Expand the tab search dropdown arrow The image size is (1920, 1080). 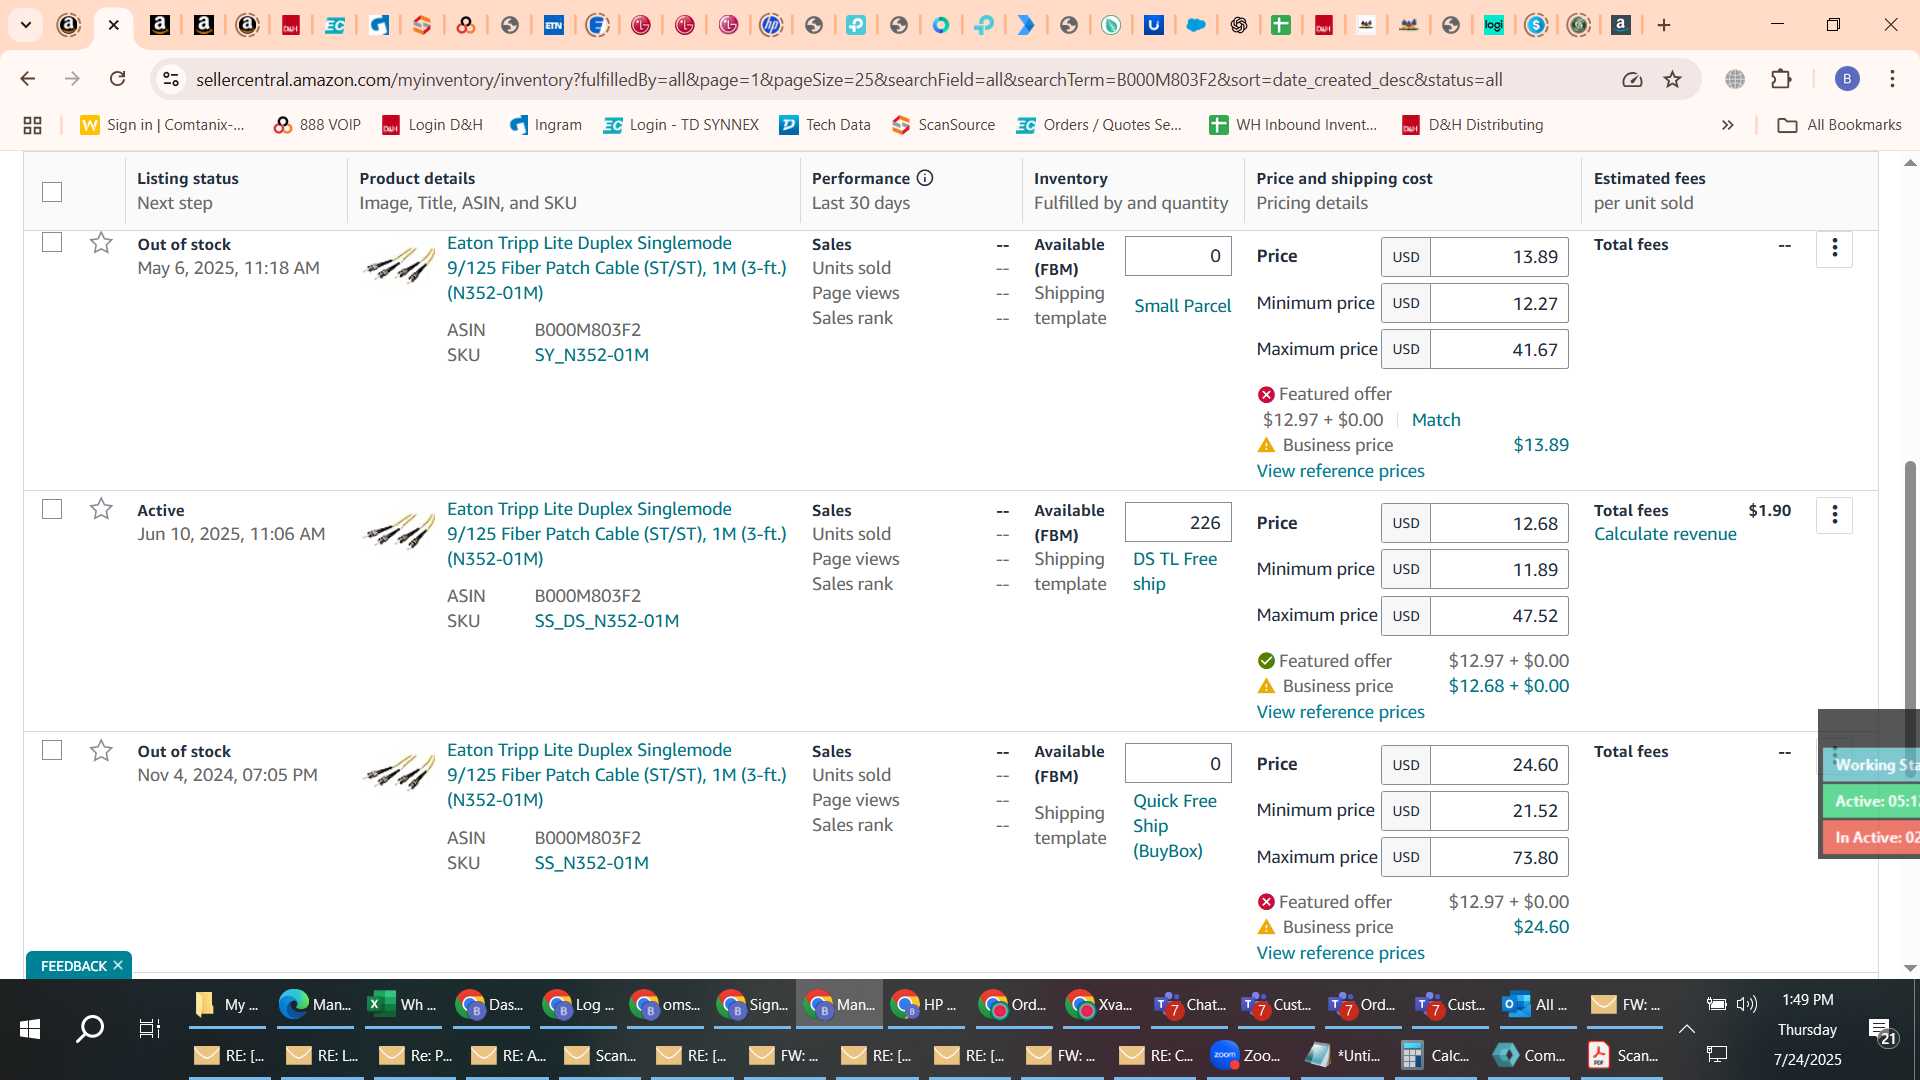tap(25, 25)
